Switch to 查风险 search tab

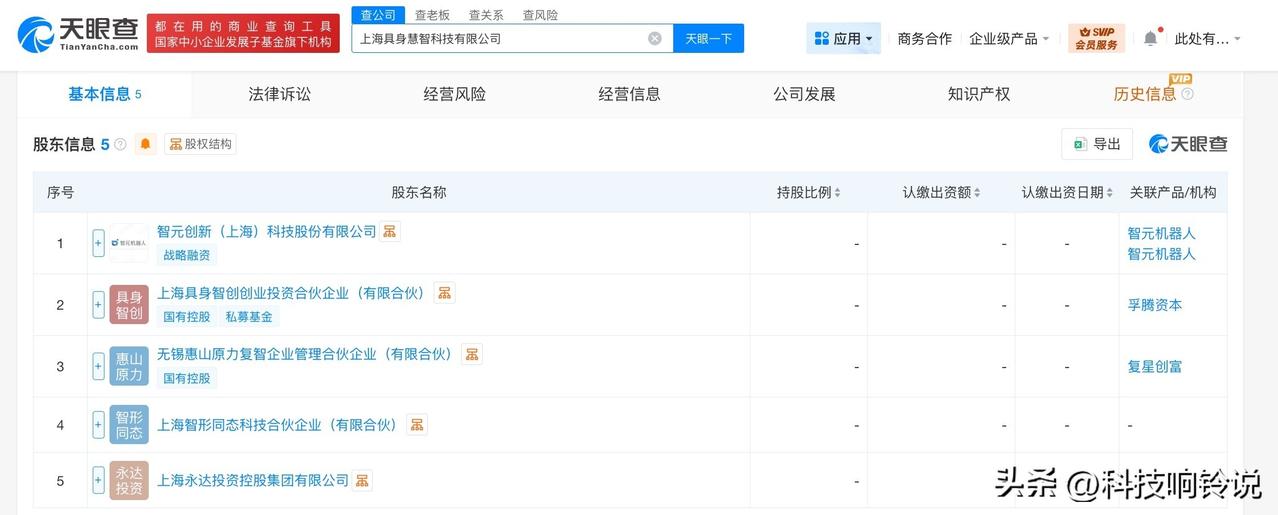(540, 15)
